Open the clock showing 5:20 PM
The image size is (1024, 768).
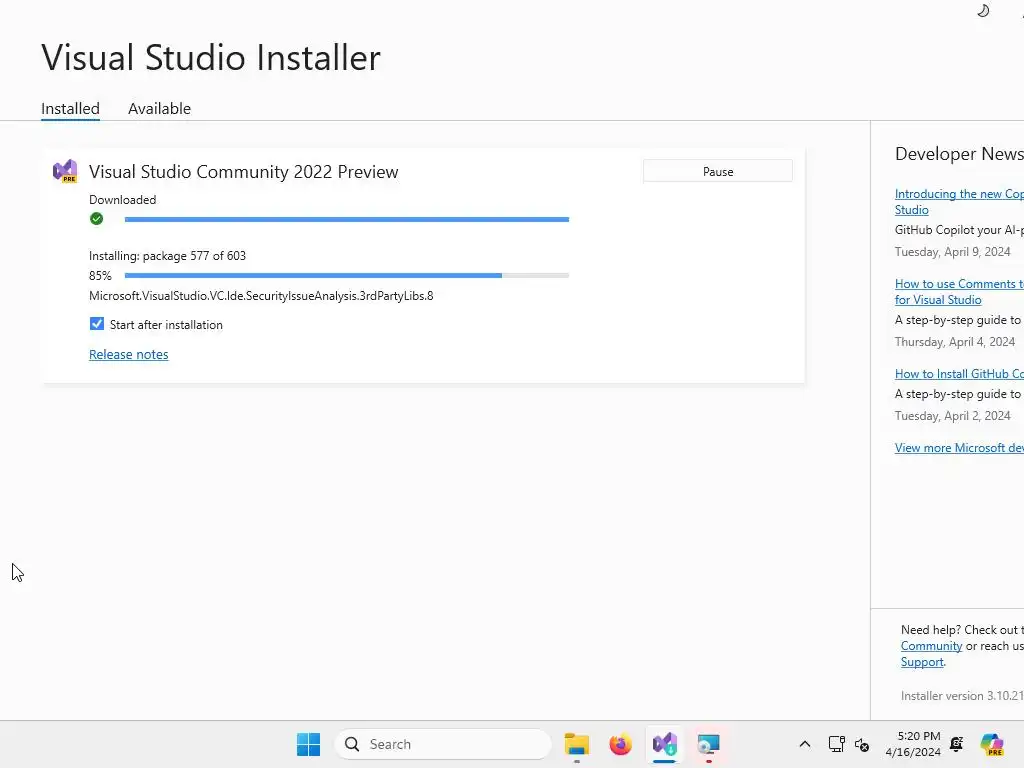(913, 744)
